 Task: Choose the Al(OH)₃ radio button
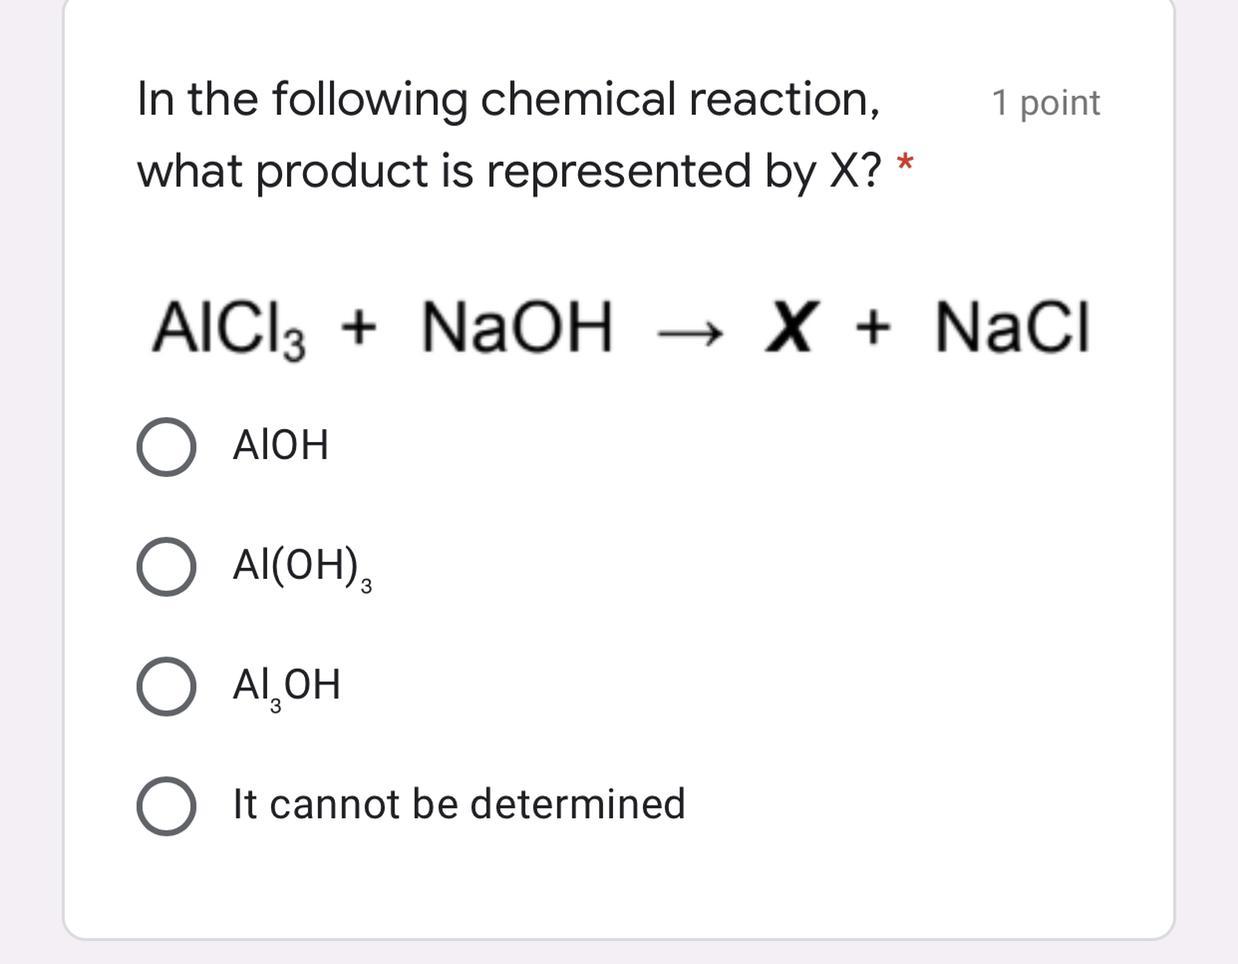[x=166, y=567]
